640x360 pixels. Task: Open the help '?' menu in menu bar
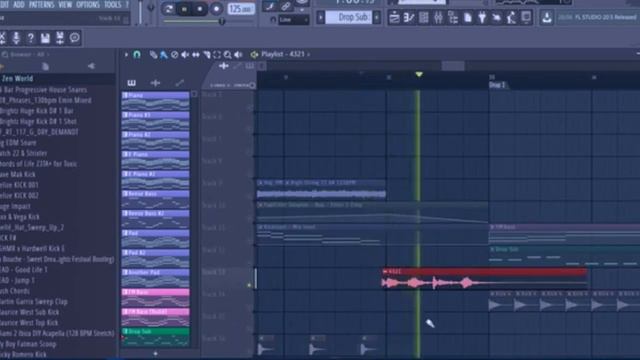(127, 4)
